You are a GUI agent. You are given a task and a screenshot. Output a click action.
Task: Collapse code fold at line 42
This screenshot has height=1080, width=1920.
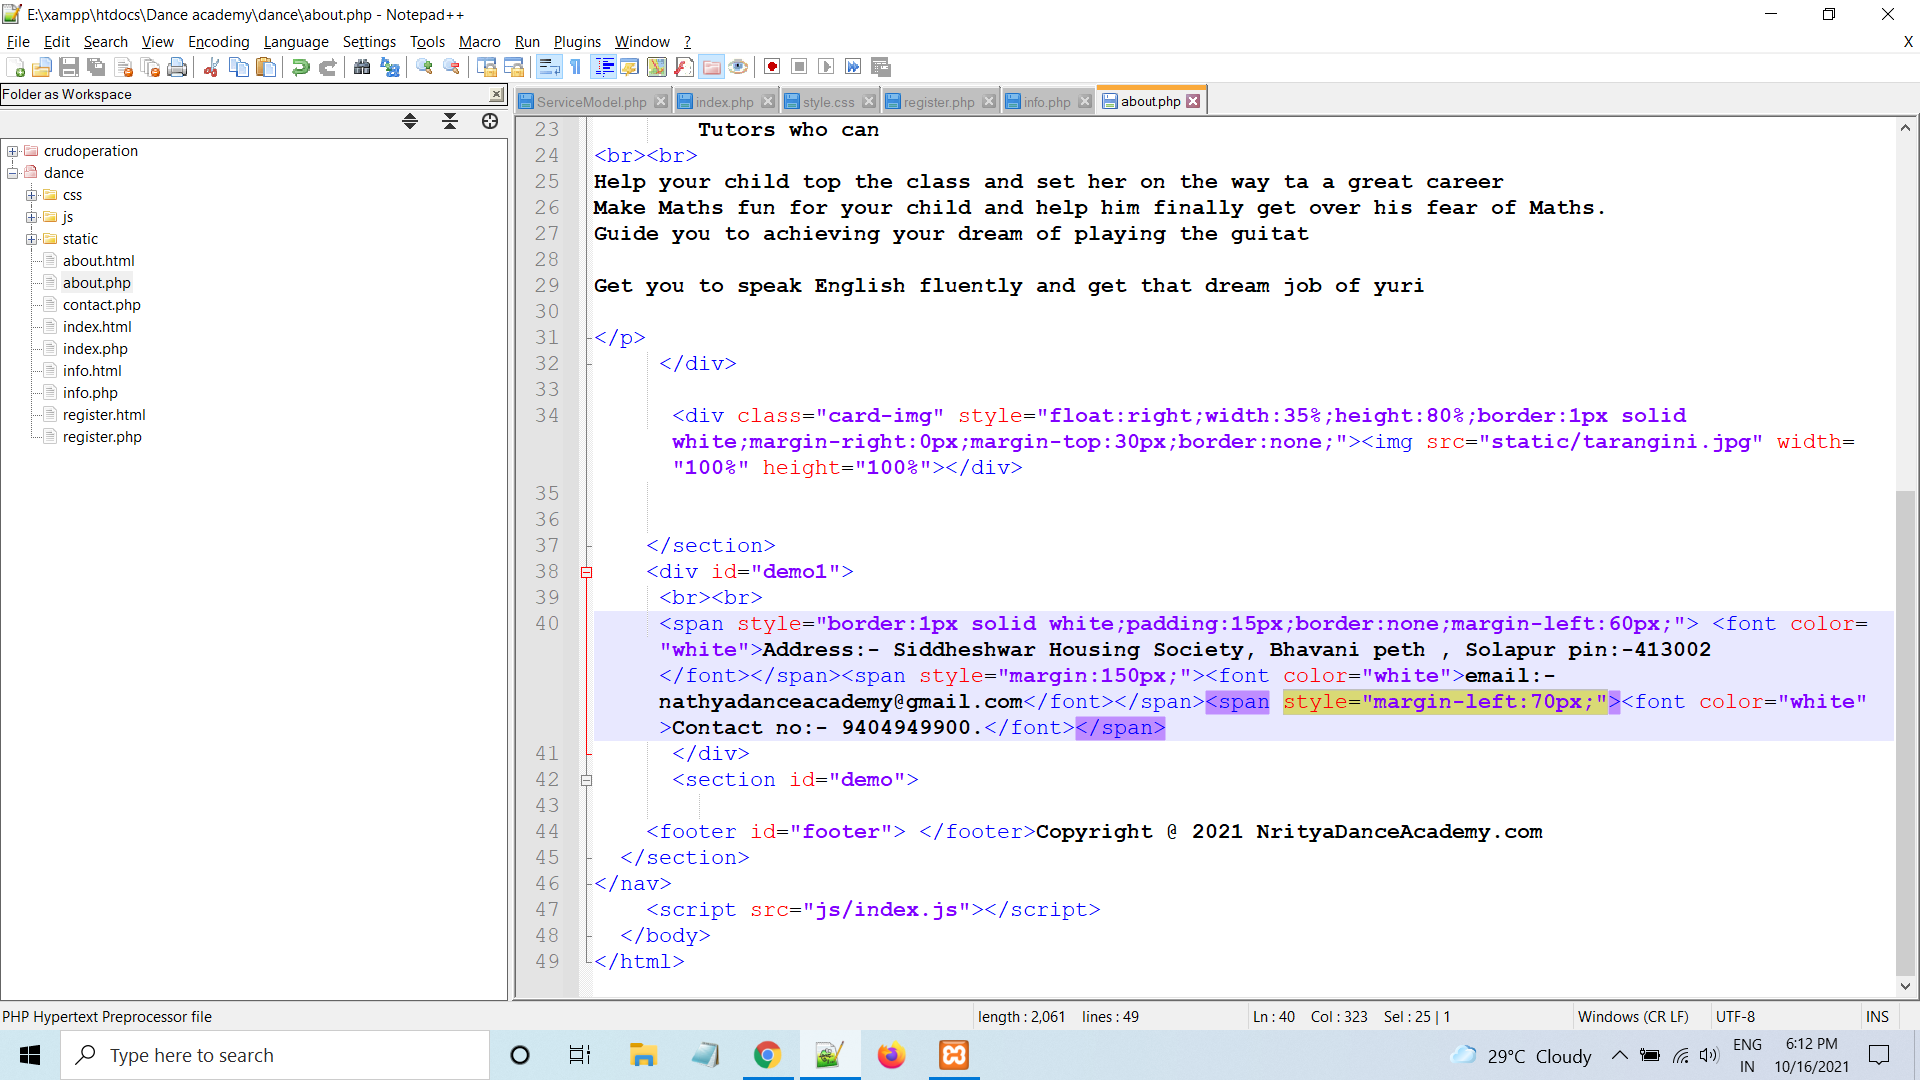pos(587,780)
